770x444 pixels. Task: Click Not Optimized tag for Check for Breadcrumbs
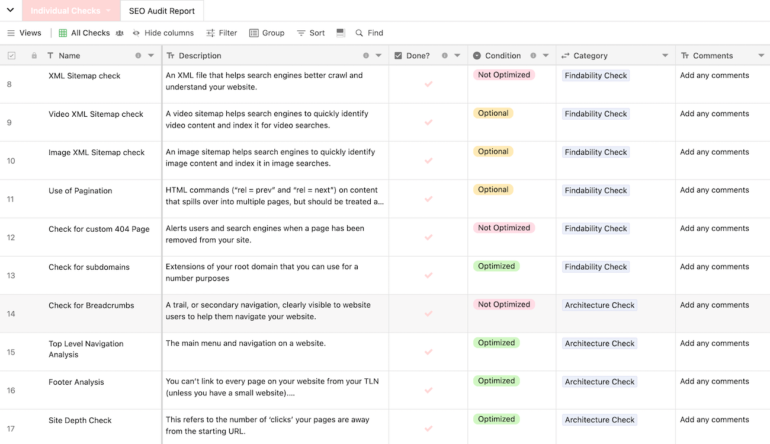point(504,305)
